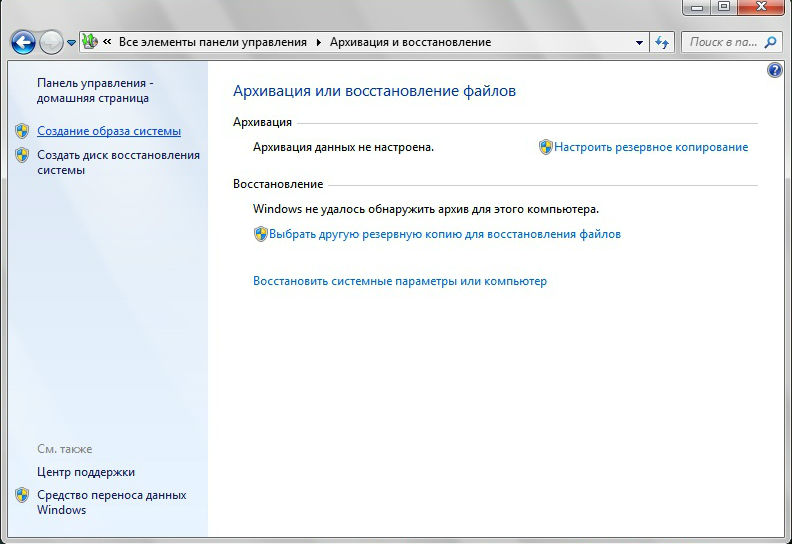Click shield icon beside 'Выбрать другую резервную копию'
Image resolution: width=792 pixels, height=544 pixels.
pos(260,234)
